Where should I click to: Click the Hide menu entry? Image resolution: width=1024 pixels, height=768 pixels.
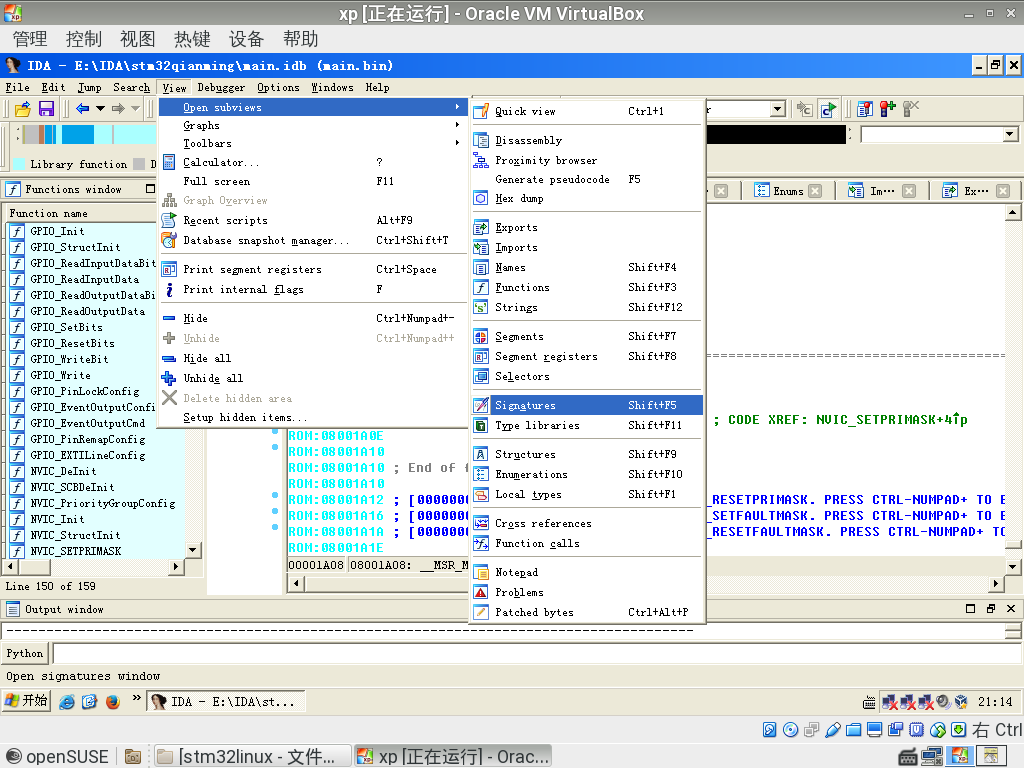(x=313, y=319)
